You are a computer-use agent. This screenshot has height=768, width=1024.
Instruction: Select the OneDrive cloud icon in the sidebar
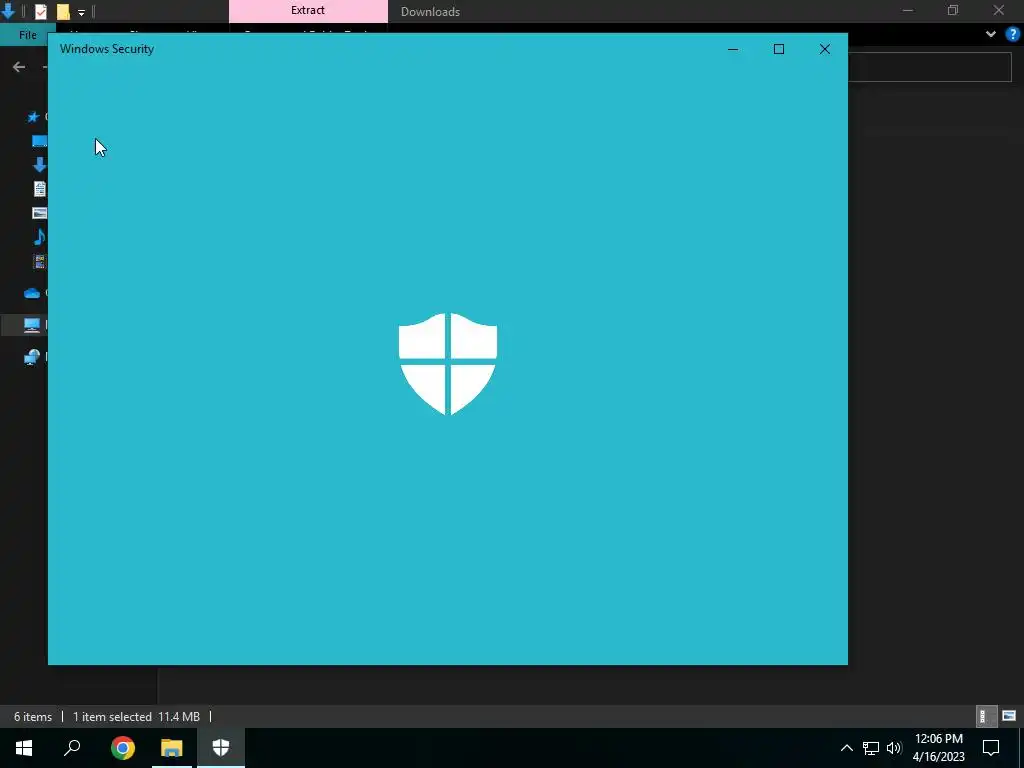(31, 293)
